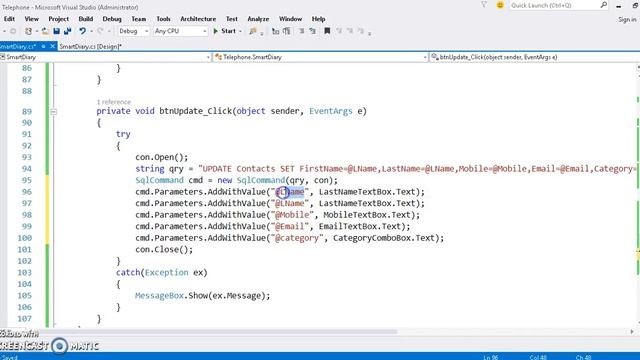Open the undo history dropdown arrow

pos(91,31)
